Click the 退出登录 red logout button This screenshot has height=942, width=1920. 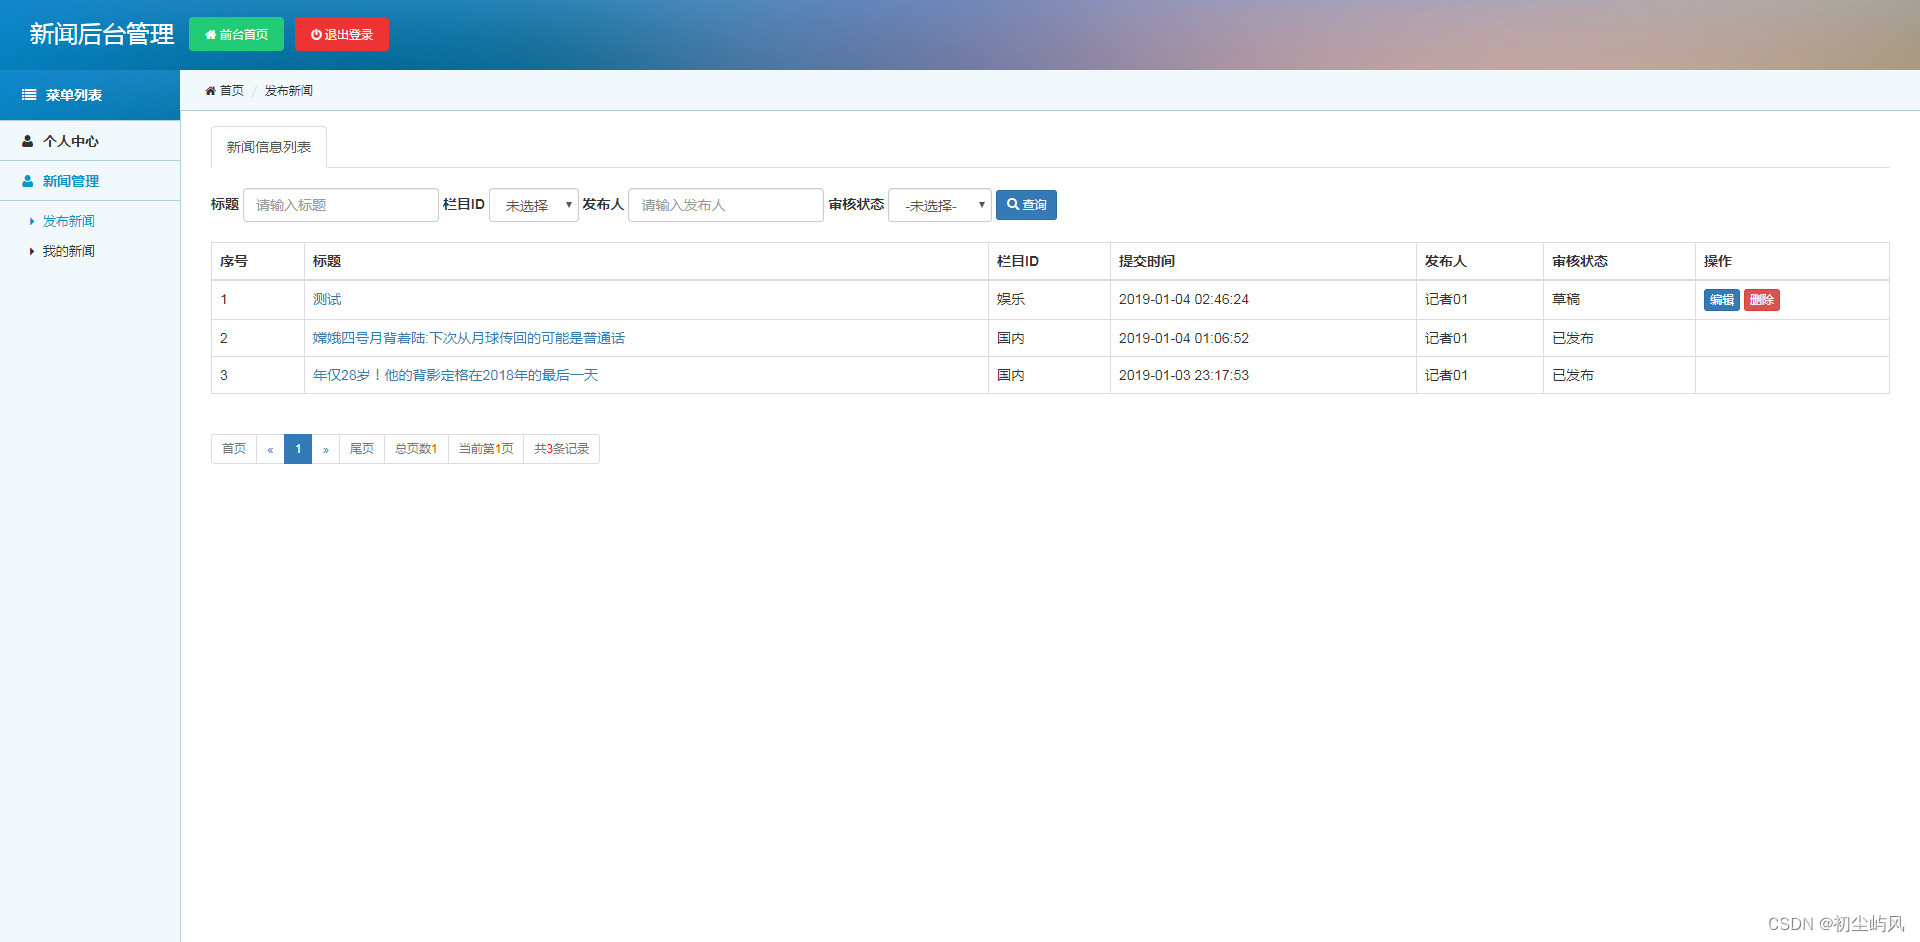pos(342,34)
